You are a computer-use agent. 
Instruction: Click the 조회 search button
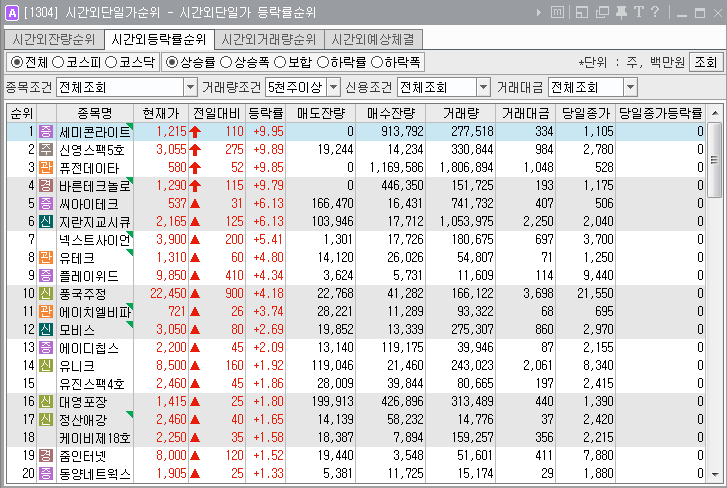click(x=706, y=62)
